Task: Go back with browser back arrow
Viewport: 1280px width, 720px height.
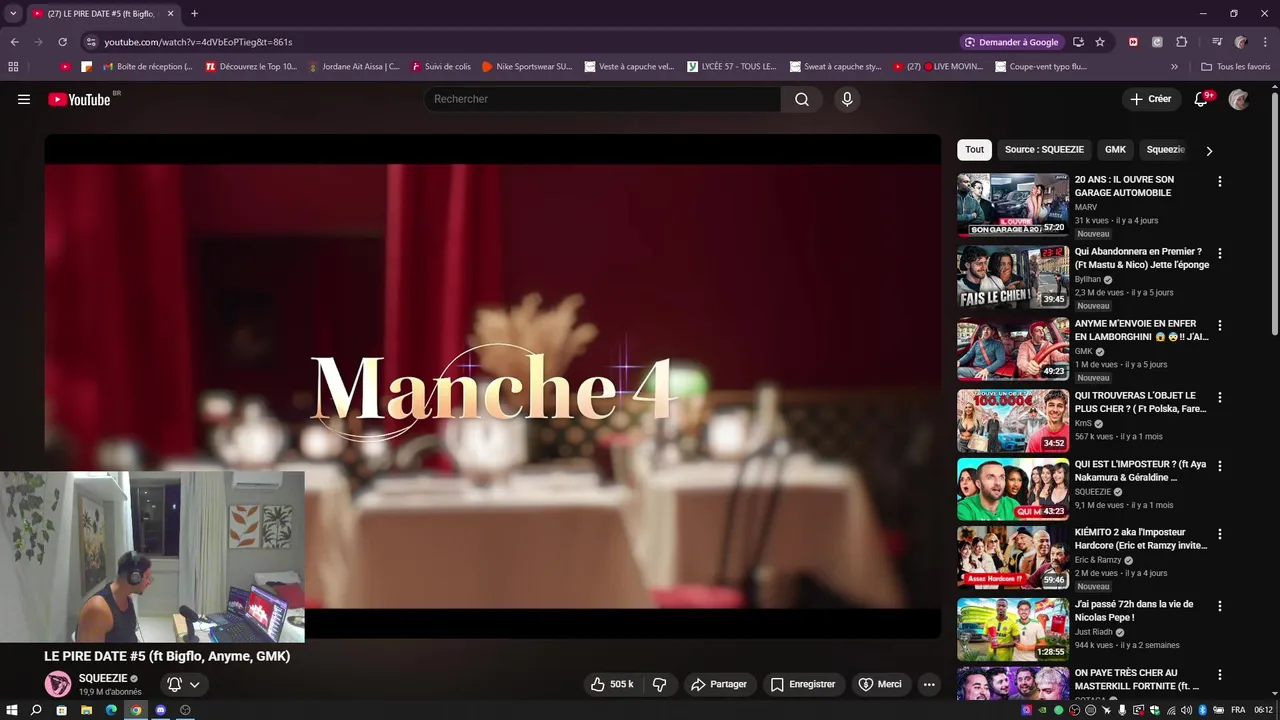Action: [x=14, y=42]
